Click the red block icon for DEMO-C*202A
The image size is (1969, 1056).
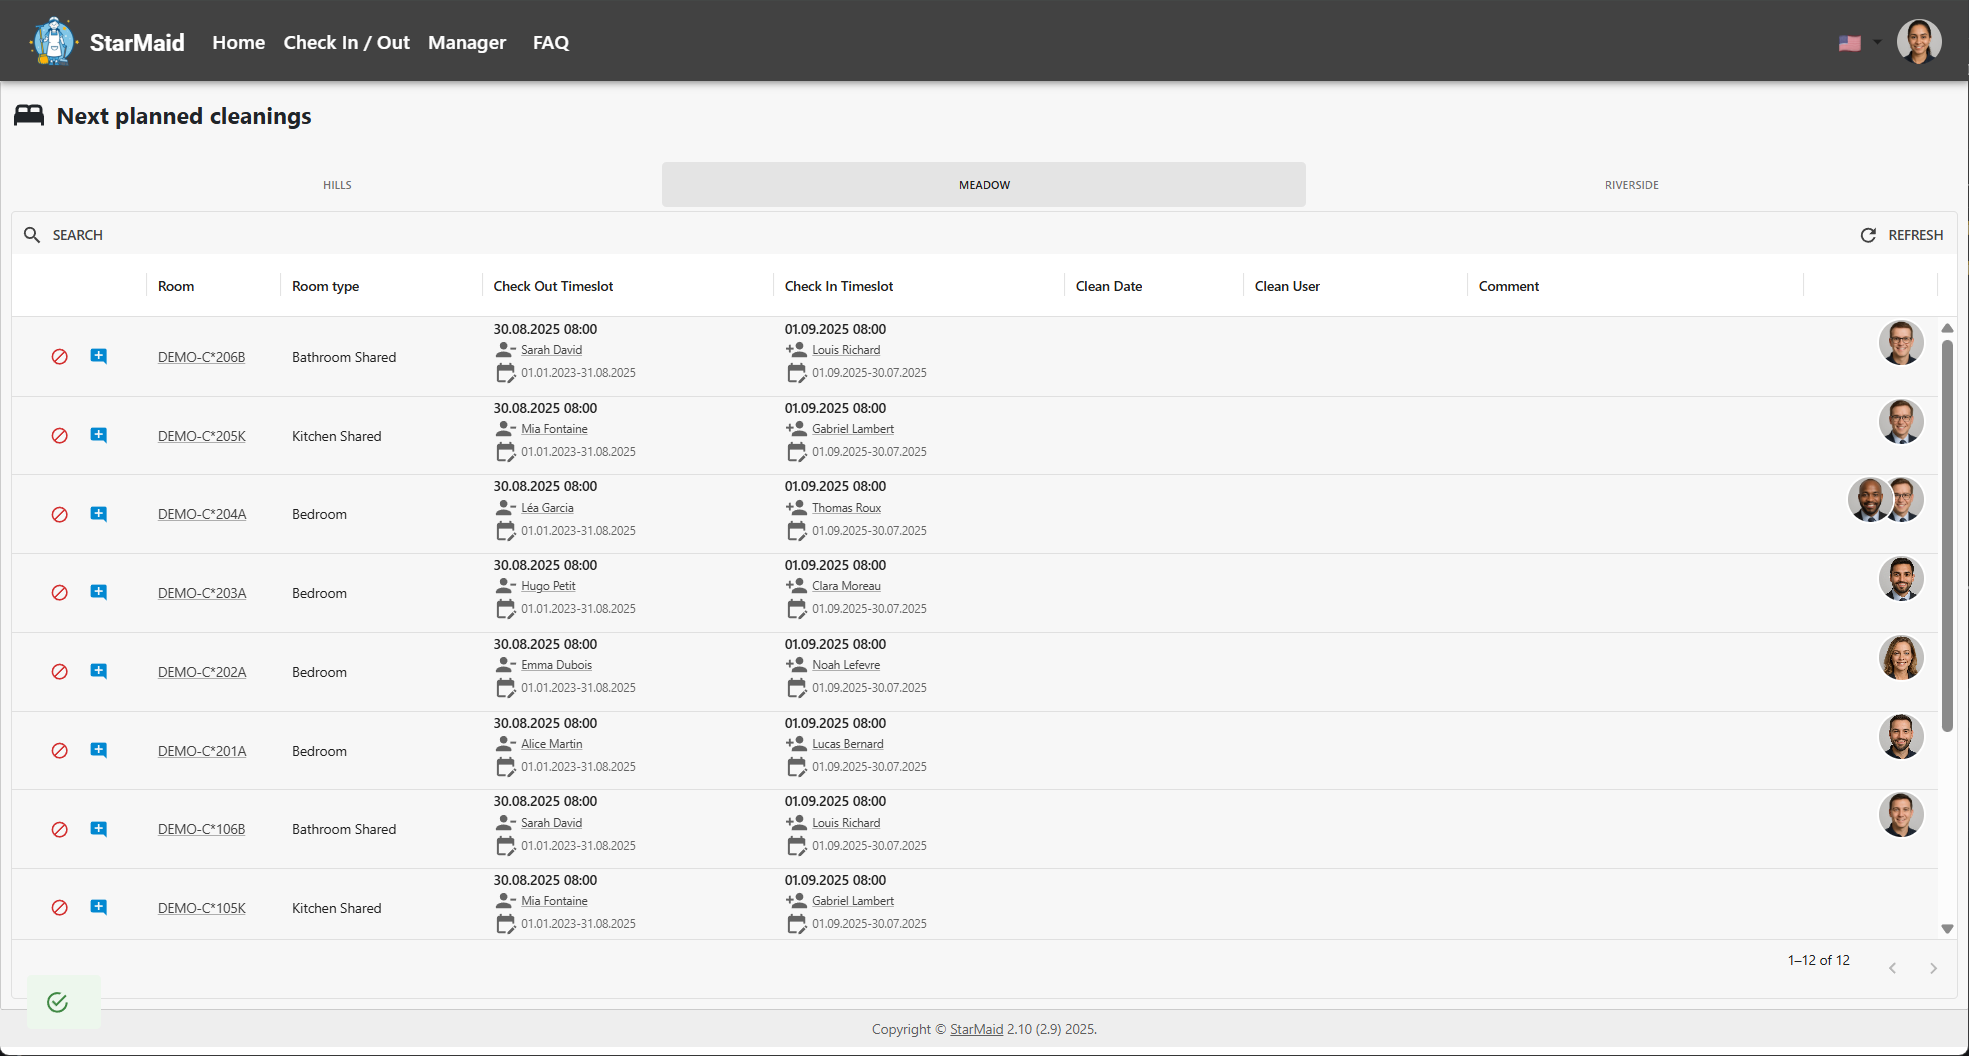tap(60, 672)
